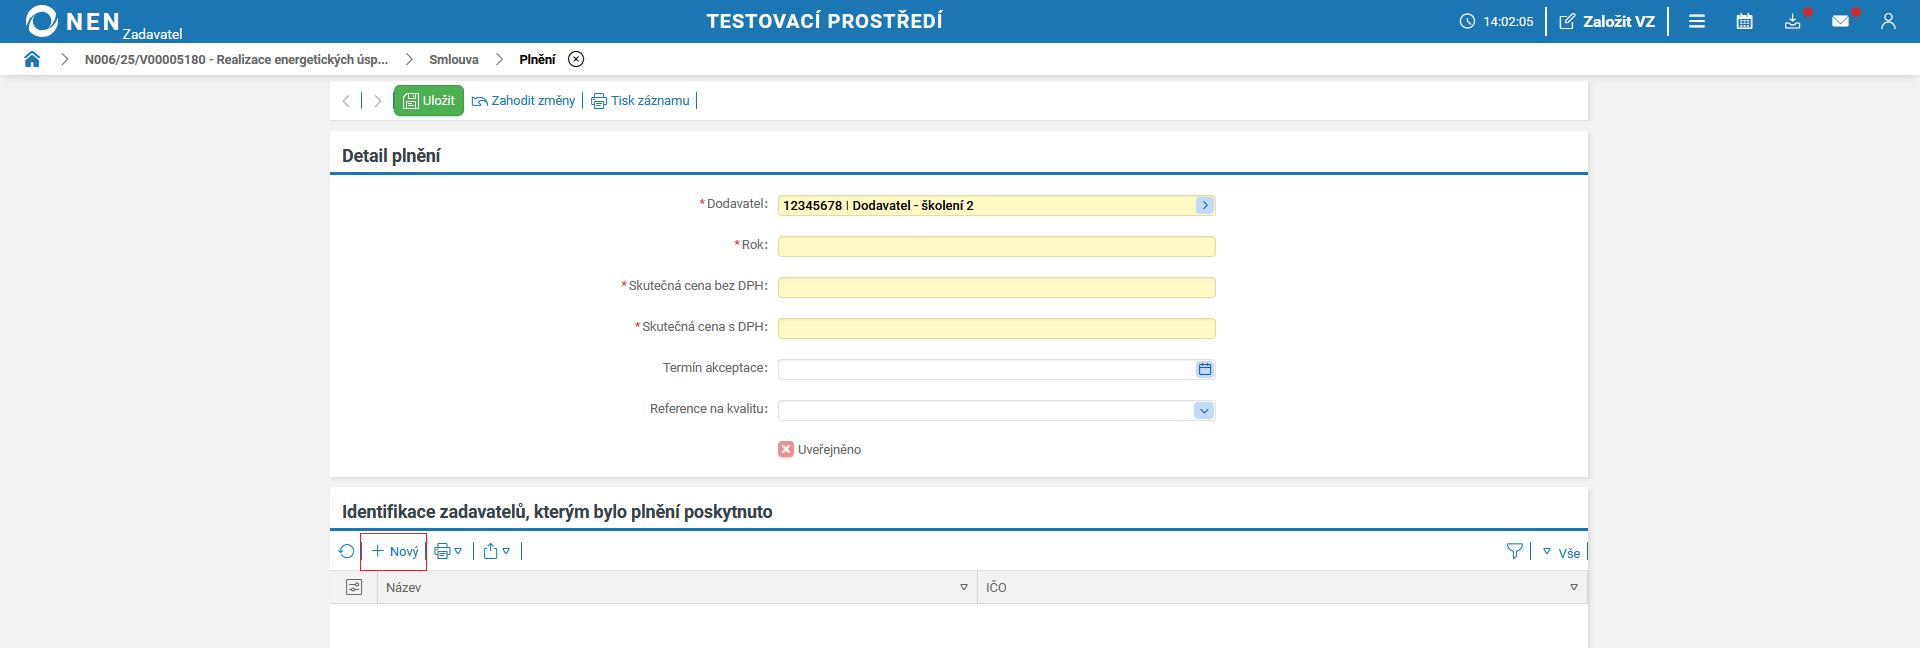
Task: Click Zahodit změny to discard changes
Action: (x=524, y=100)
